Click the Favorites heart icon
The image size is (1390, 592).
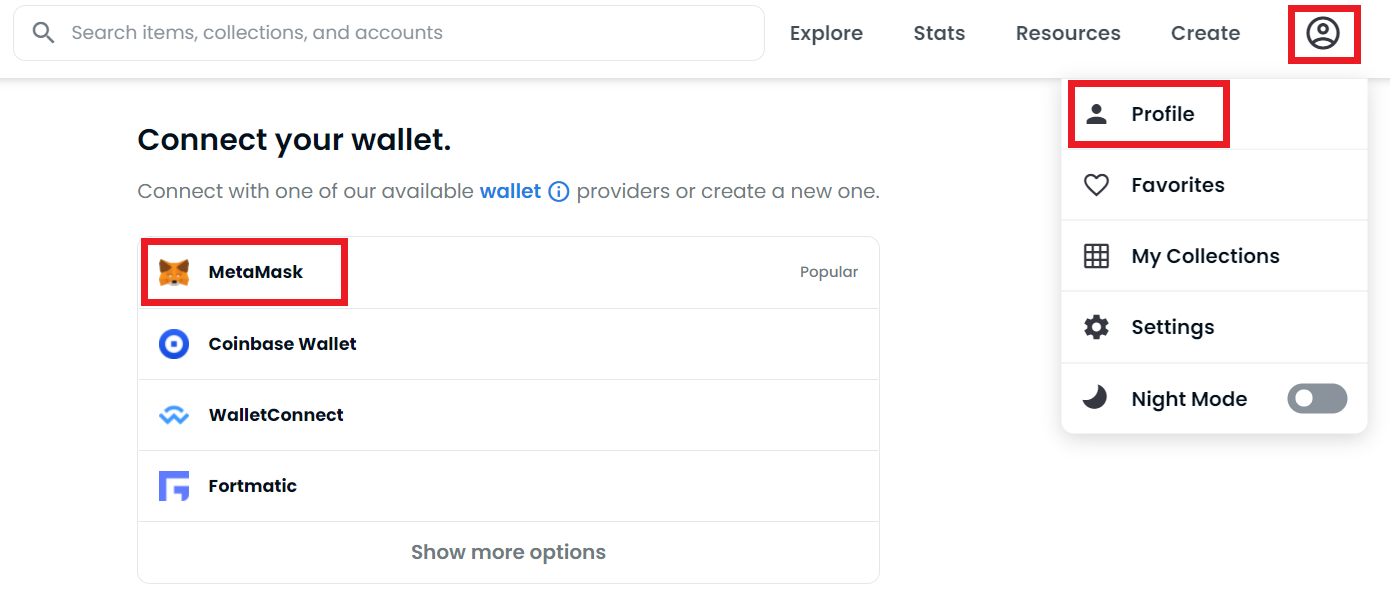pos(1097,185)
